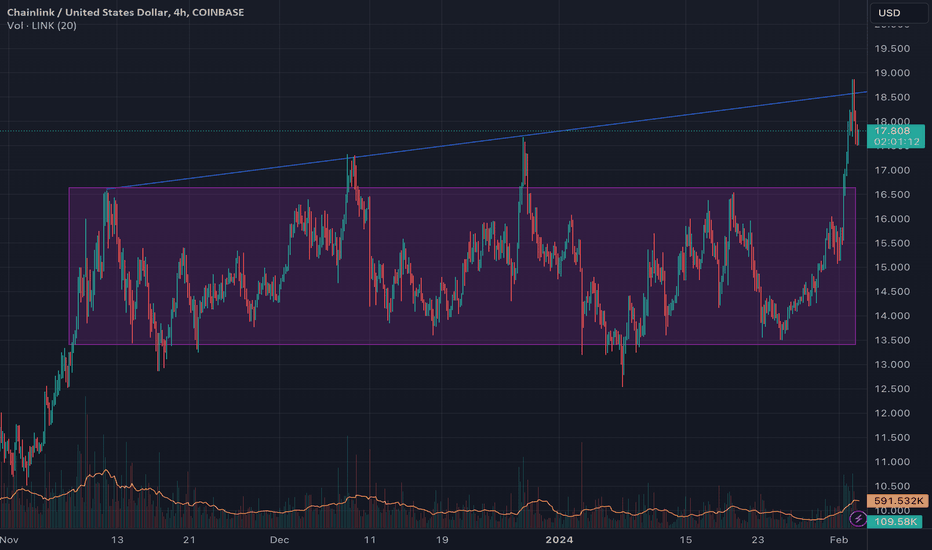Click the countdown timer 02:01:12

click(896, 142)
